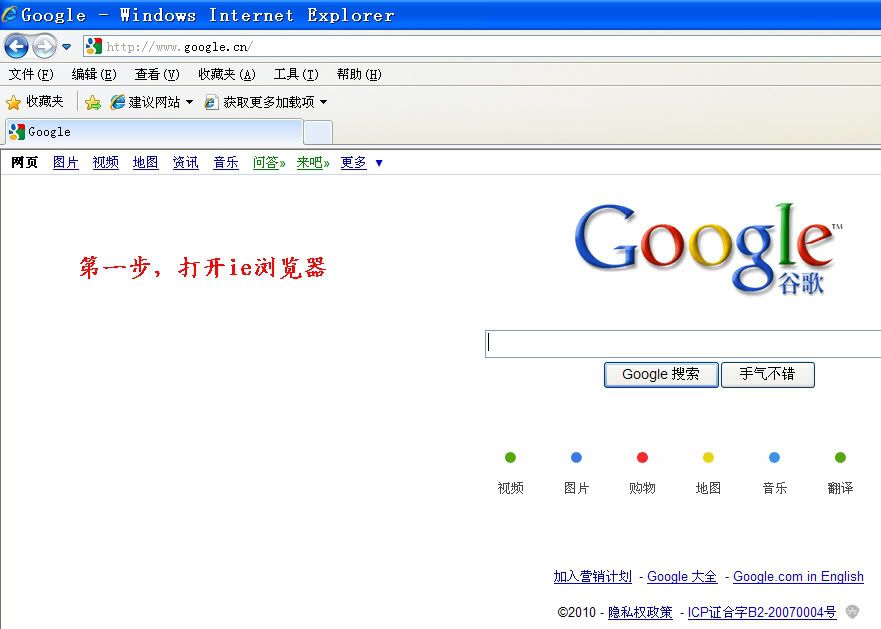Image resolution: width=881 pixels, height=629 pixels.
Task: Click the 手气不错 button
Action: (x=768, y=374)
